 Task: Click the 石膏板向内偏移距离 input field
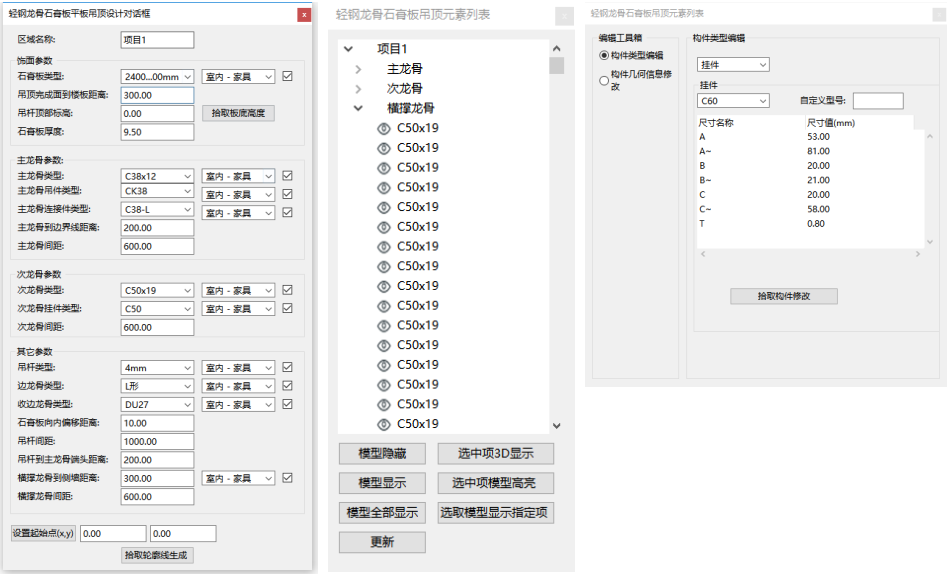coord(157,423)
